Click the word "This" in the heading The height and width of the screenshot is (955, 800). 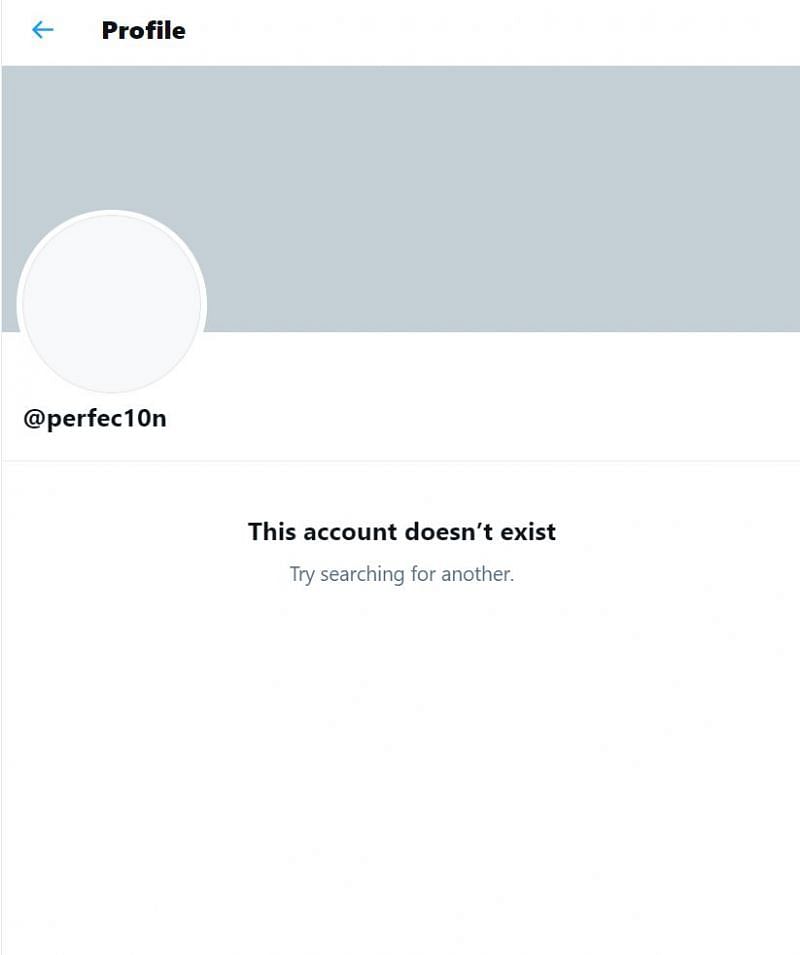pyautogui.click(x=272, y=532)
